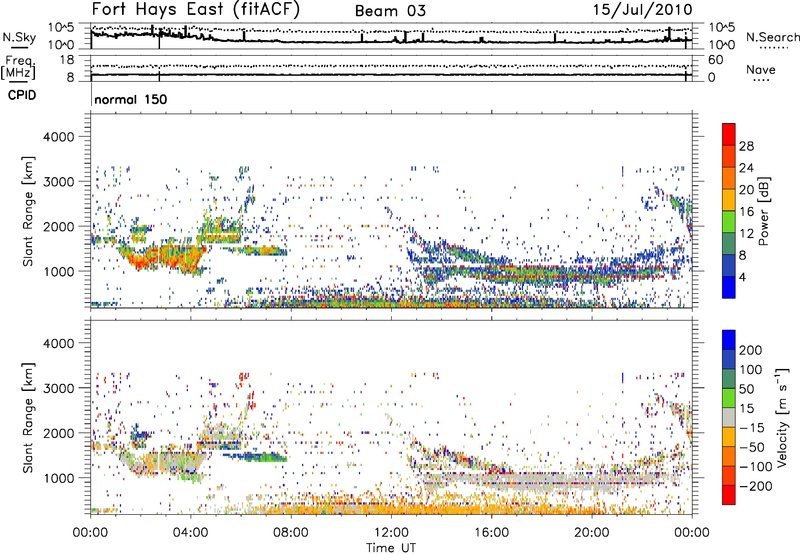Click the "1000" tick label on power panel
Image resolution: width=800 pixels, height=554 pixels.
[59, 271]
